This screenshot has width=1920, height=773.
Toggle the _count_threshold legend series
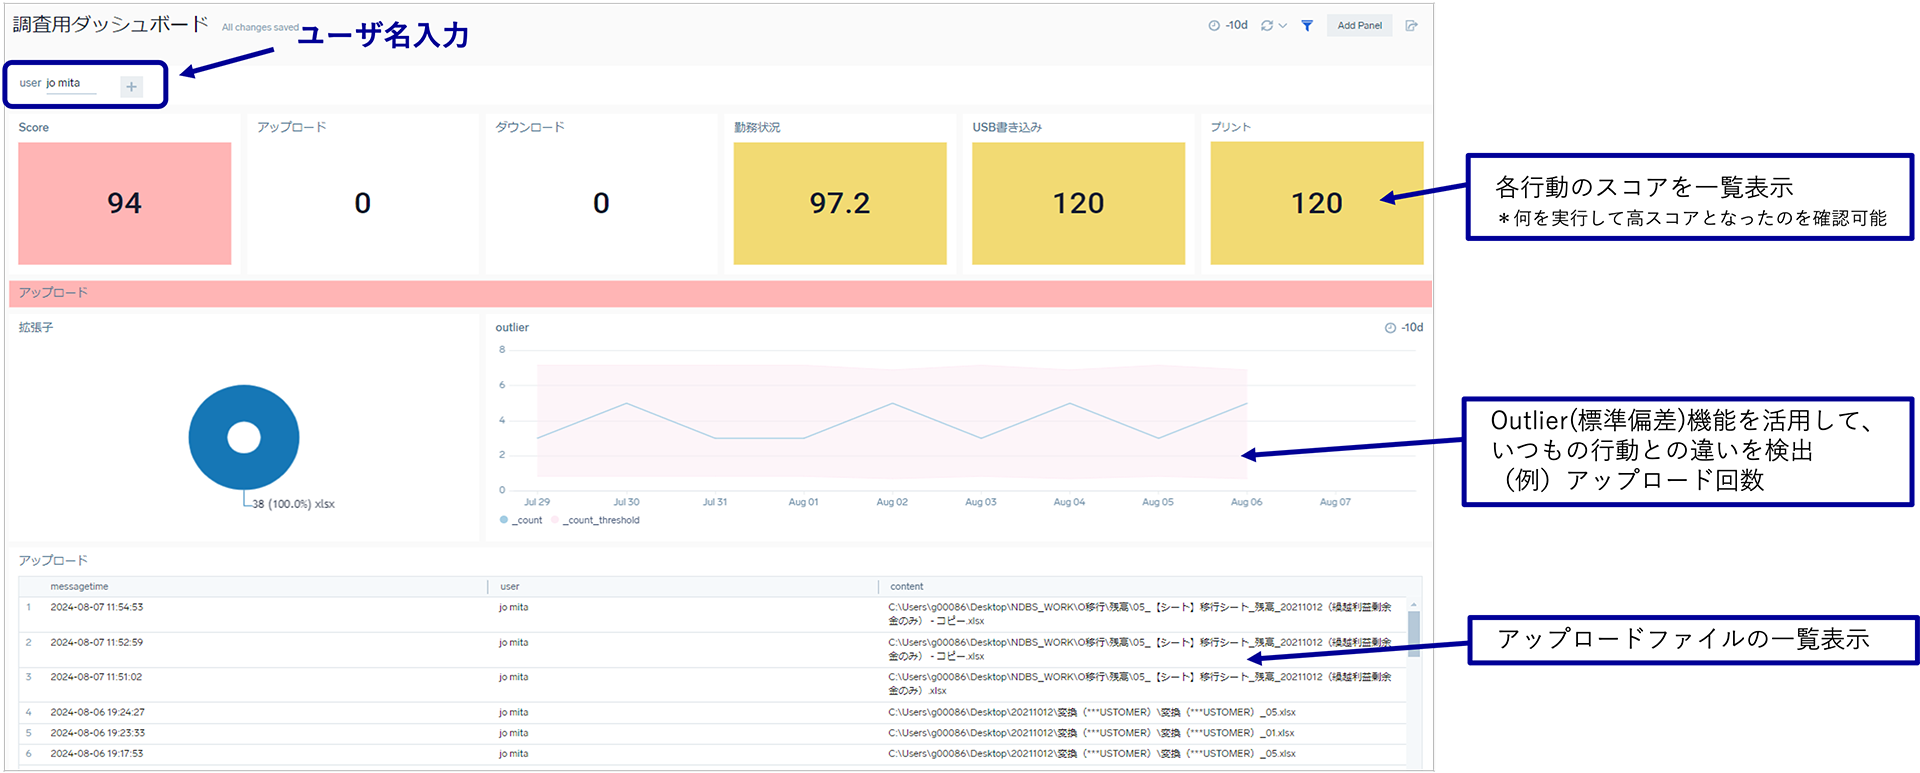[595, 520]
